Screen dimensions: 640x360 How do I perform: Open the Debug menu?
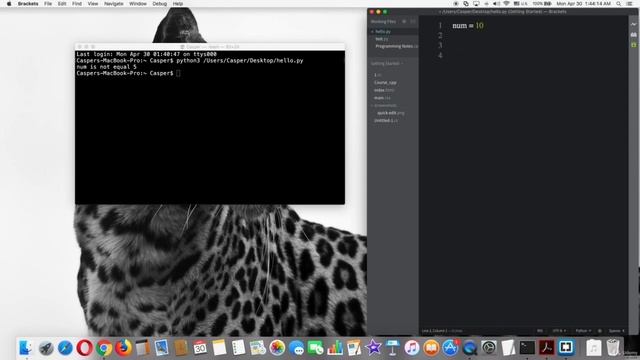coord(159,4)
